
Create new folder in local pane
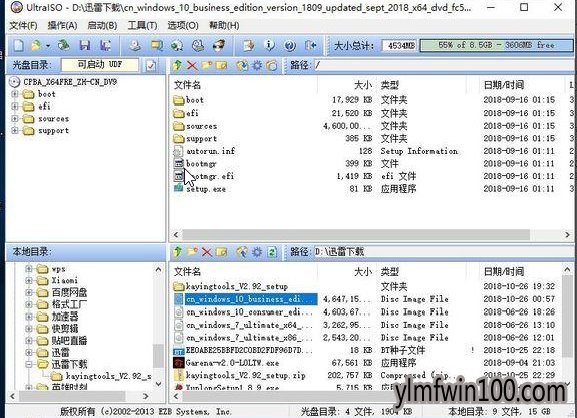[192, 252]
